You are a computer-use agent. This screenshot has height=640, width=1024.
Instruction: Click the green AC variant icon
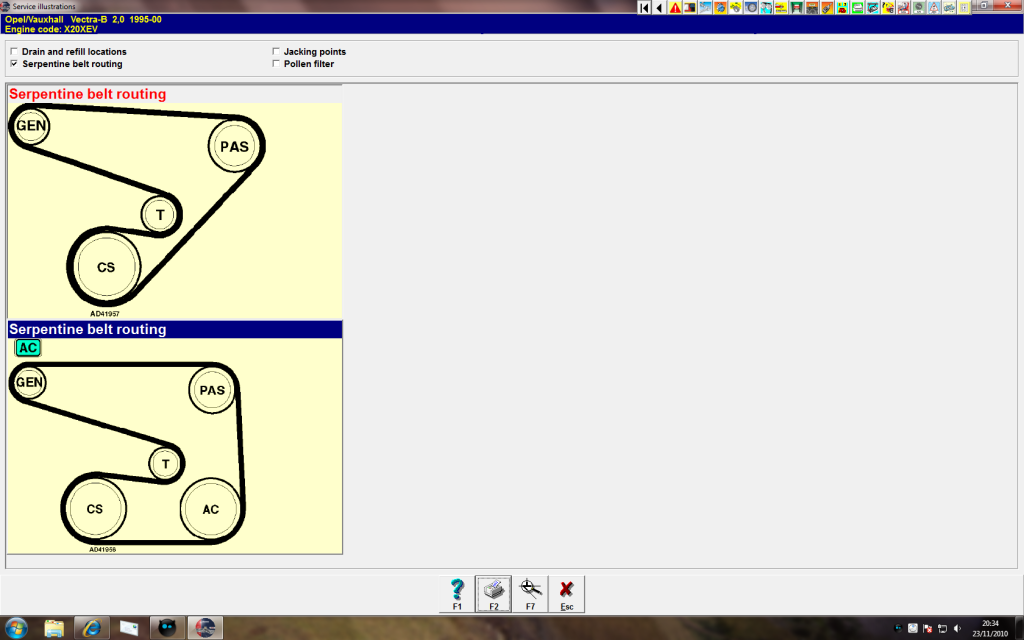28,348
